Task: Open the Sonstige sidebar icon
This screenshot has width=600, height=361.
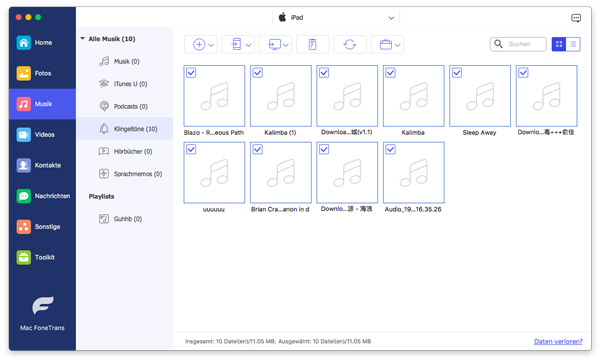Action: (24, 226)
